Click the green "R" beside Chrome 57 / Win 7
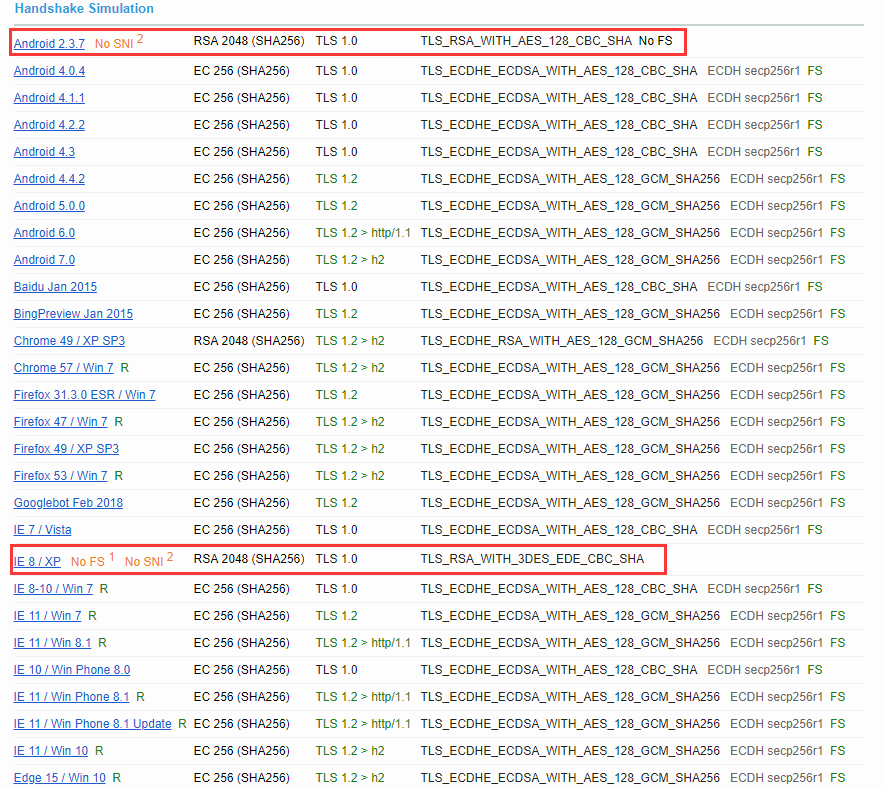 point(125,368)
